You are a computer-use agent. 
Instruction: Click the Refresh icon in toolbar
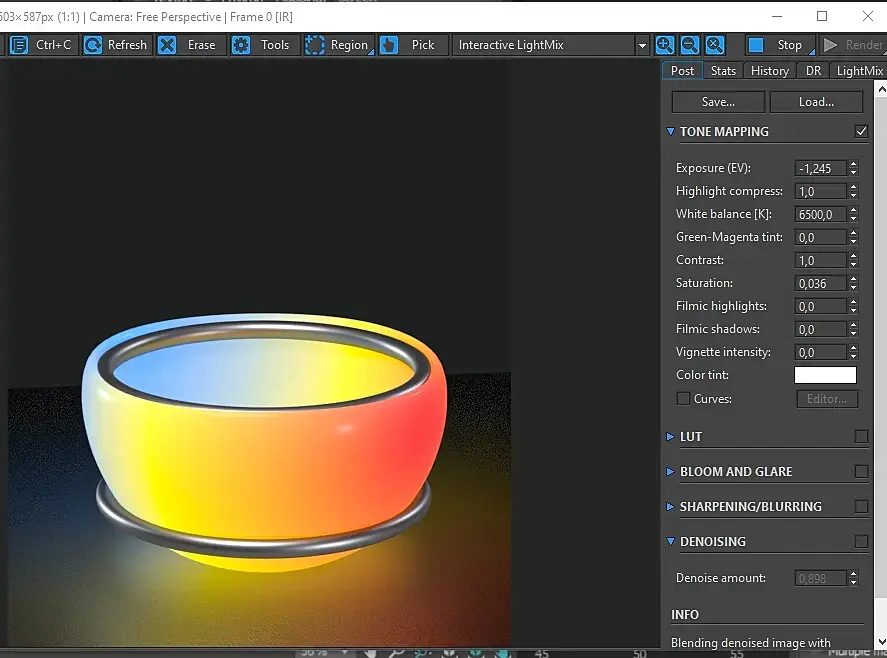[x=93, y=45]
